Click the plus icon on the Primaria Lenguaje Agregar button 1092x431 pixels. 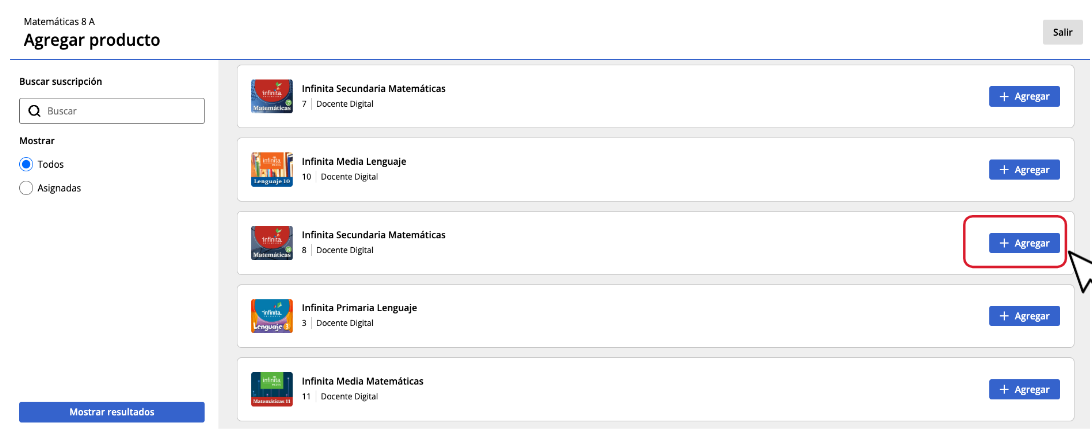pos(1004,316)
